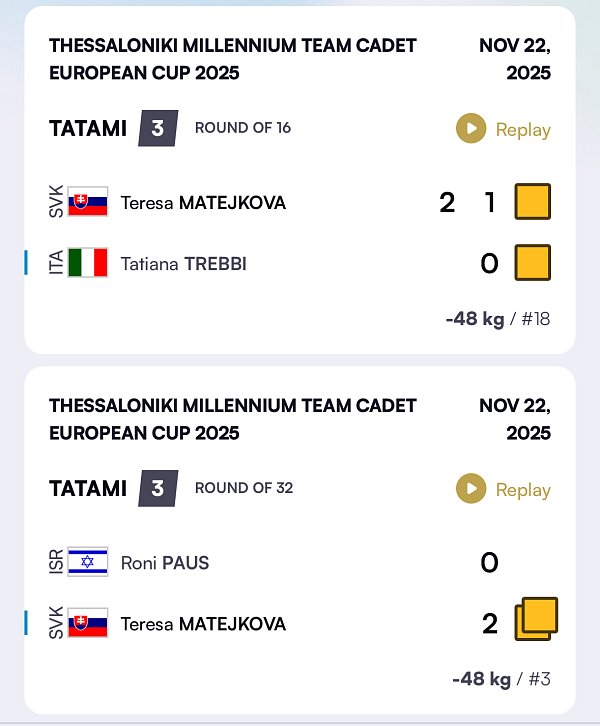Click Tatiana Trebbi's yellow penalty card
The image size is (600, 726).
click(x=532, y=263)
